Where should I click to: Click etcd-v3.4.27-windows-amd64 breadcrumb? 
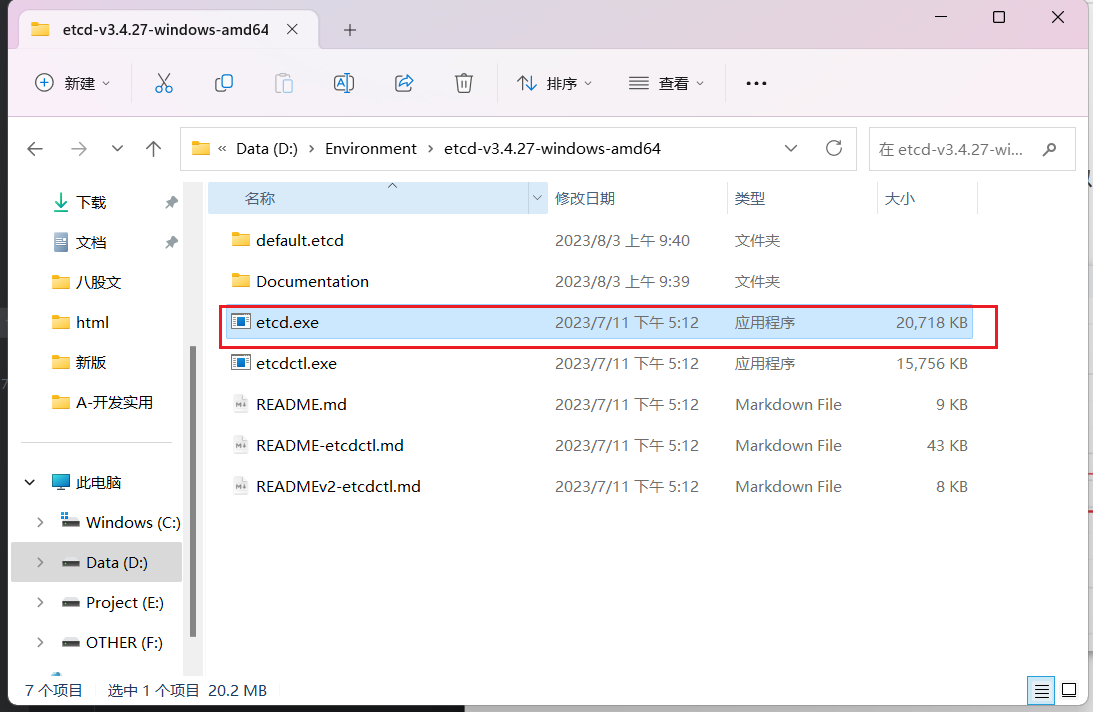[x=552, y=149]
